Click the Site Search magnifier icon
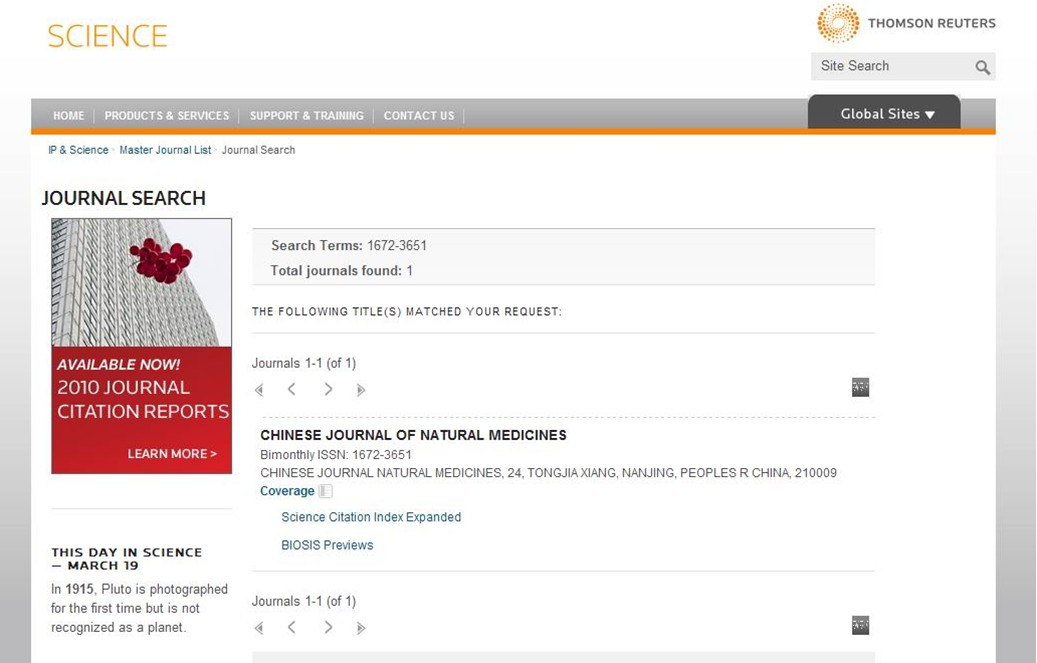The height and width of the screenshot is (663, 1037). coord(982,67)
